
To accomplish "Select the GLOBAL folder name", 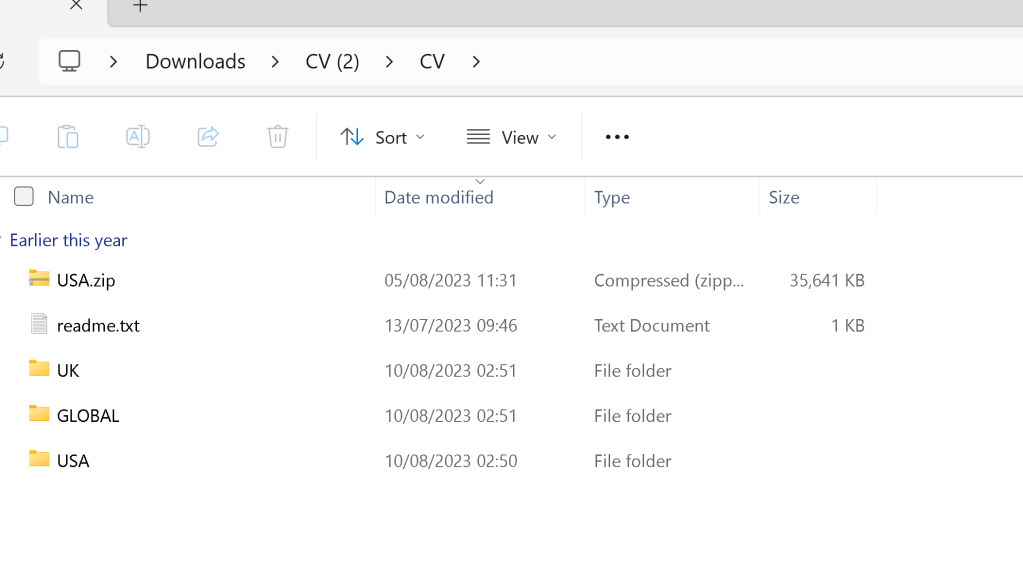I will click(x=88, y=415).
